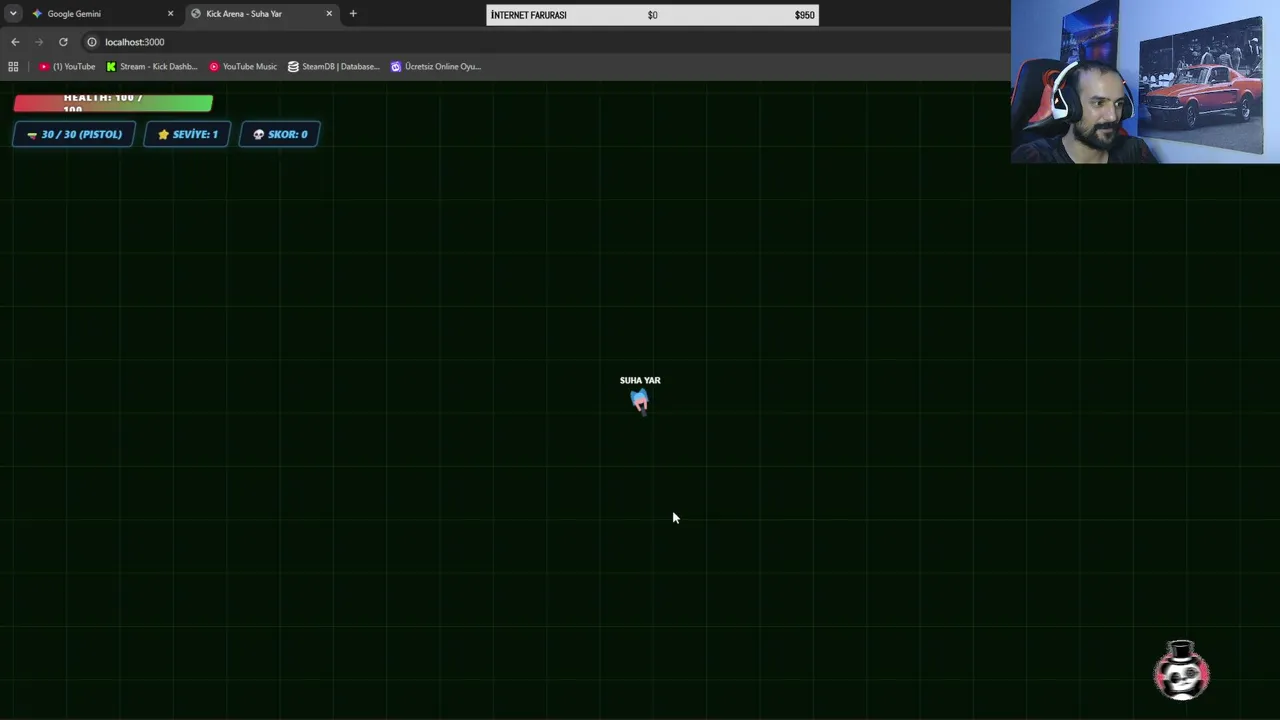Click the skull icon in the score badge
The image size is (1280, 720).
click(x=258, y=134)
